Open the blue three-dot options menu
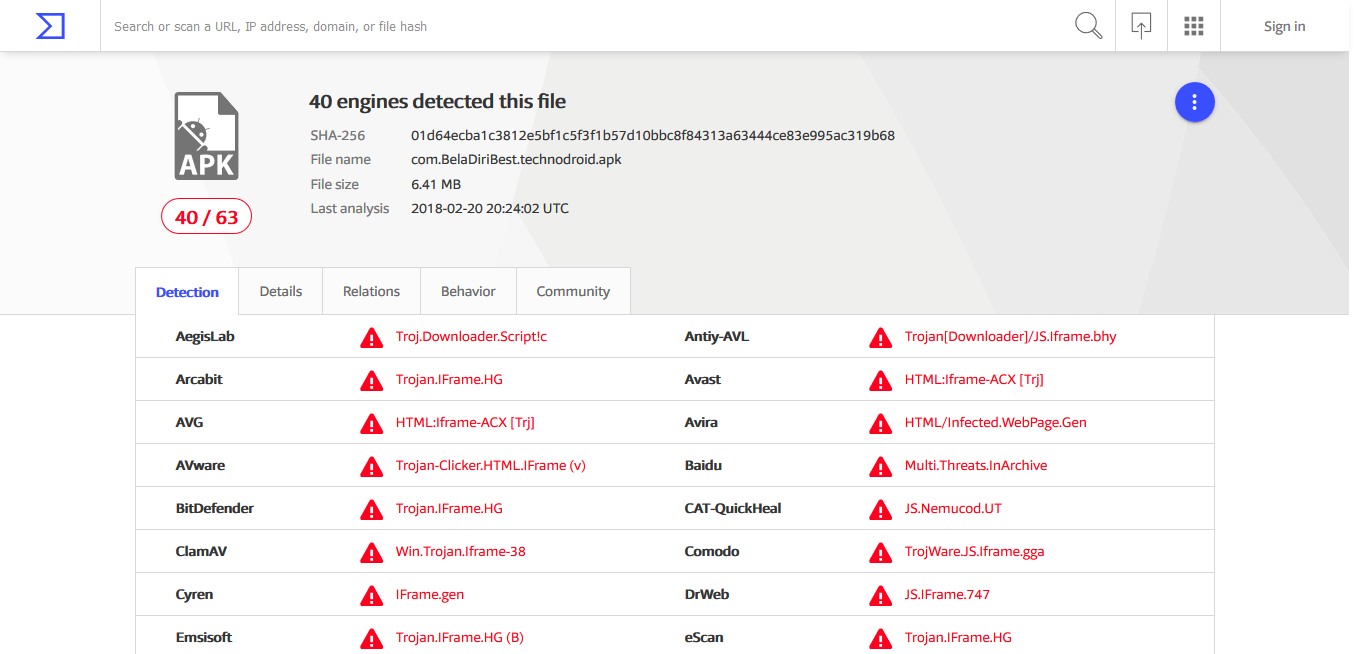Image resolution: width=1366 pixels, height=654 pixels. coord(1194,102)
